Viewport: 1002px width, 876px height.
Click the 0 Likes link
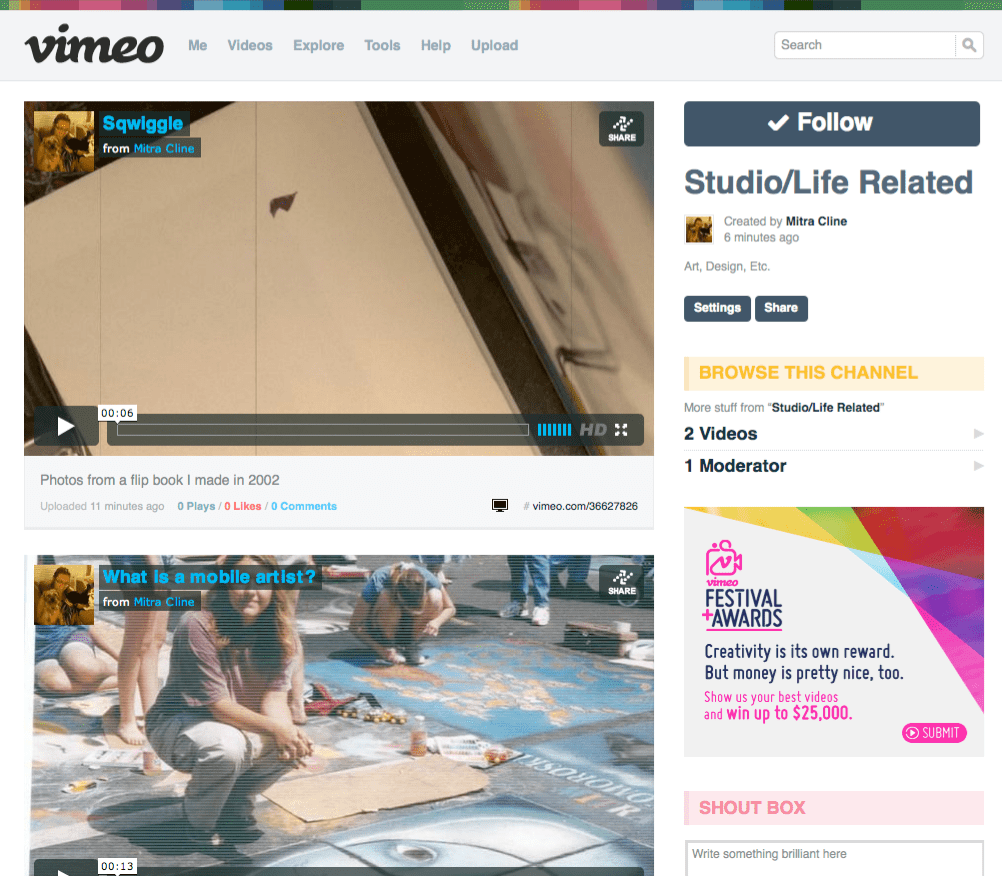(243, 506)
